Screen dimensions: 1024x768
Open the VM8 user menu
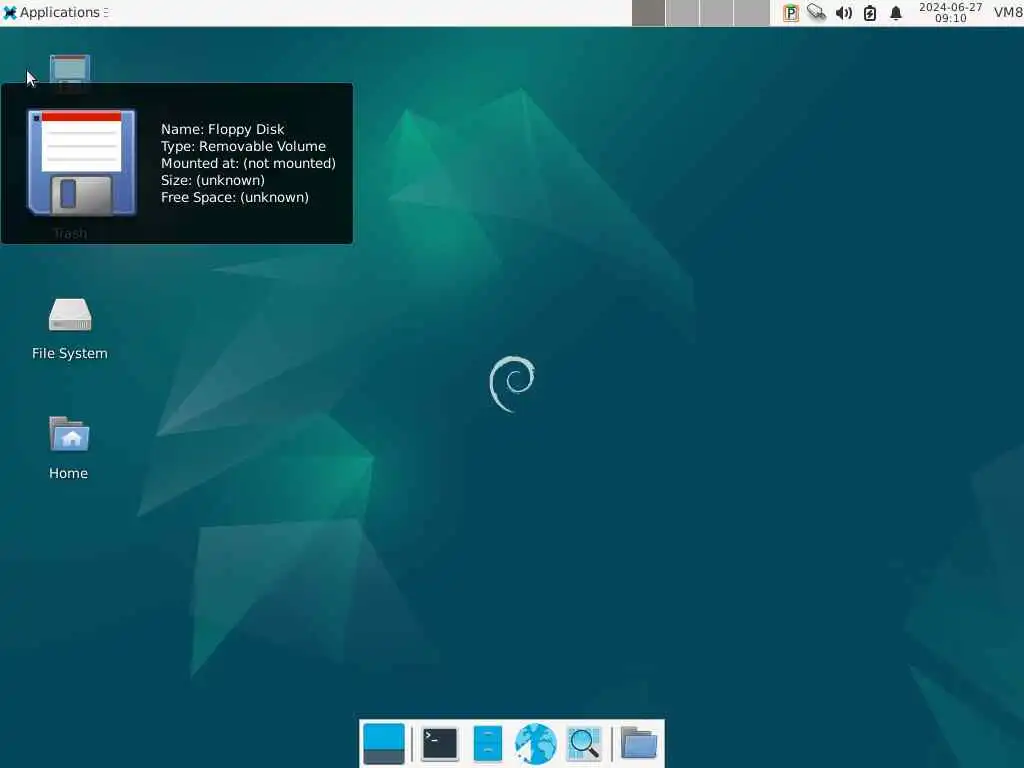[1008, 12]
